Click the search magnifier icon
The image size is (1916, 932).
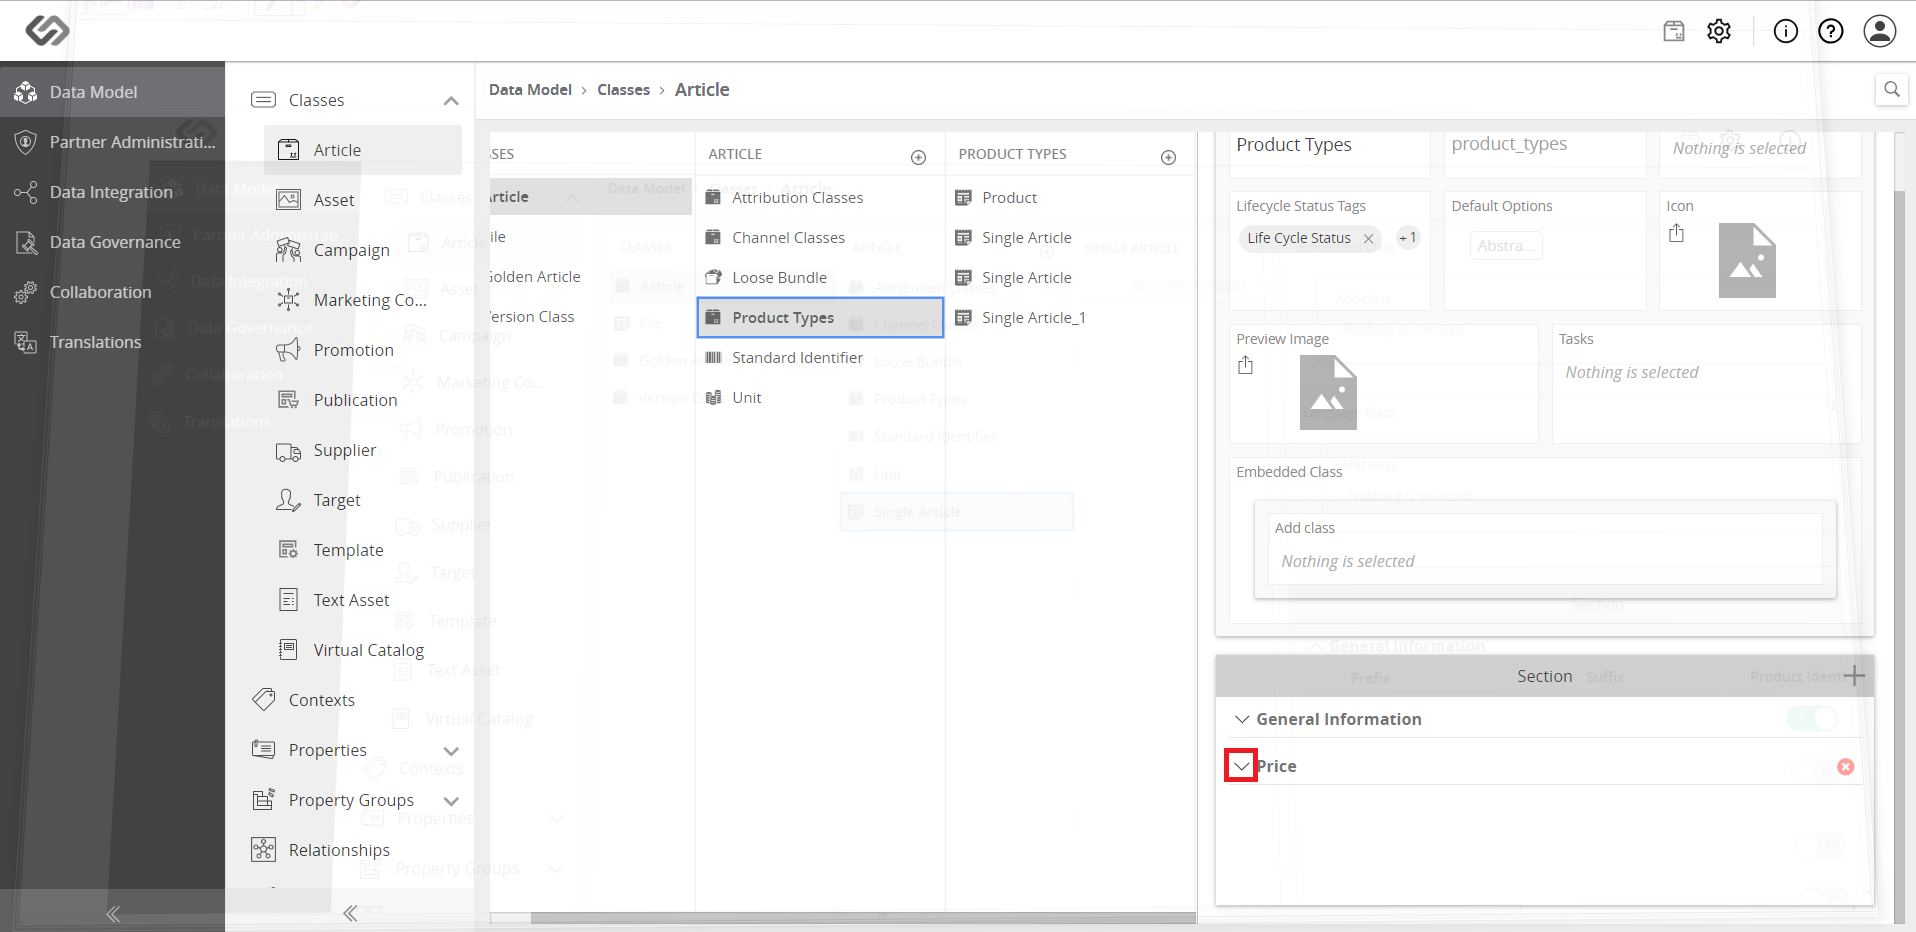(x=1892, y=89)
